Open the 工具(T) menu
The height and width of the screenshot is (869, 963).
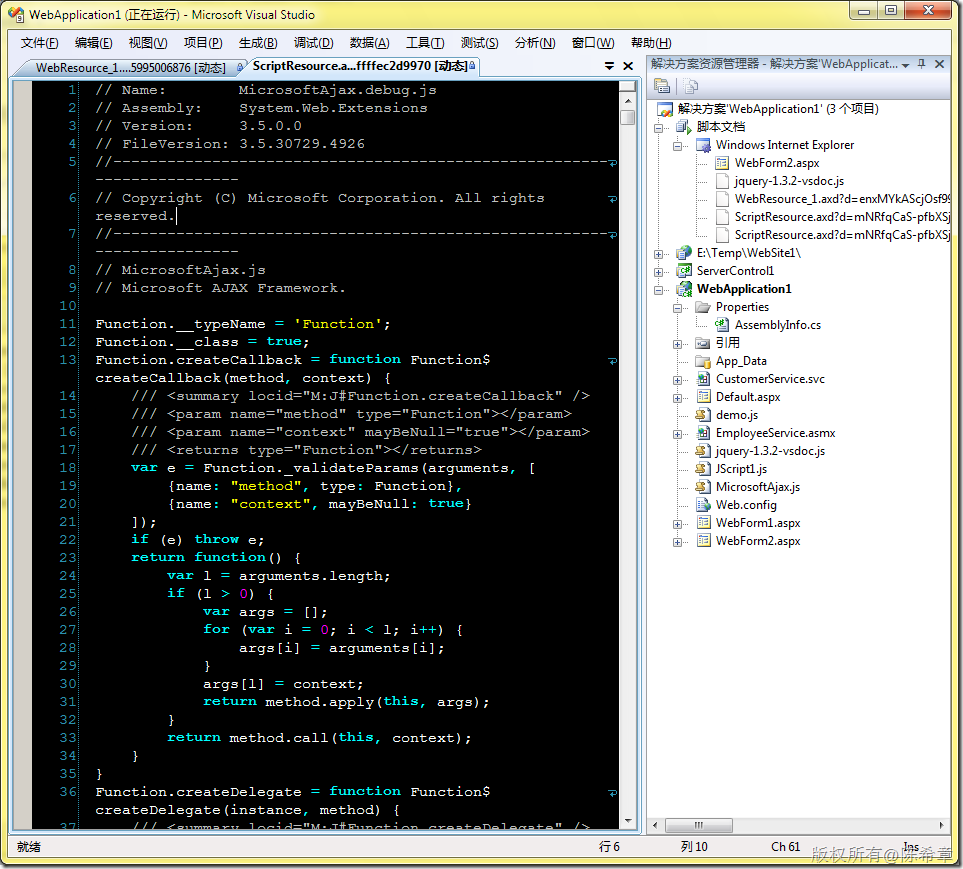click(x=425, y=43)
